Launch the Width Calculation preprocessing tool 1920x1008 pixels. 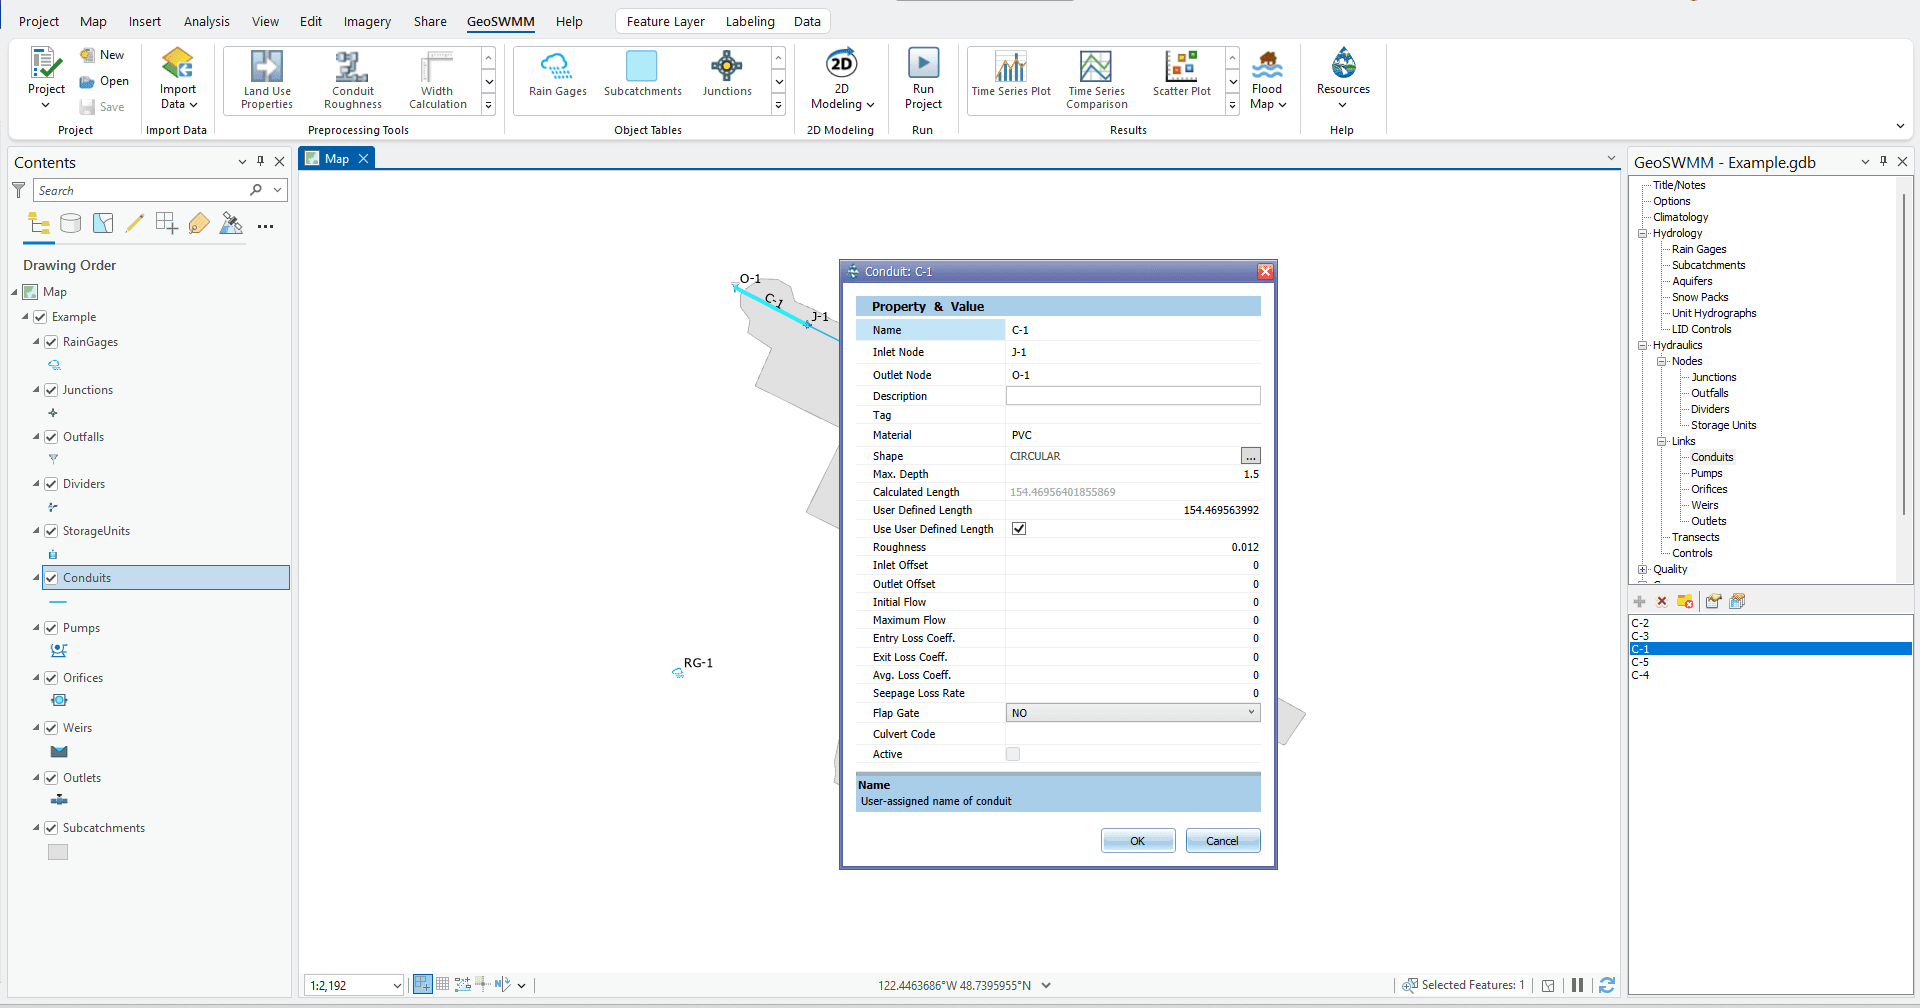click(437, 78)
